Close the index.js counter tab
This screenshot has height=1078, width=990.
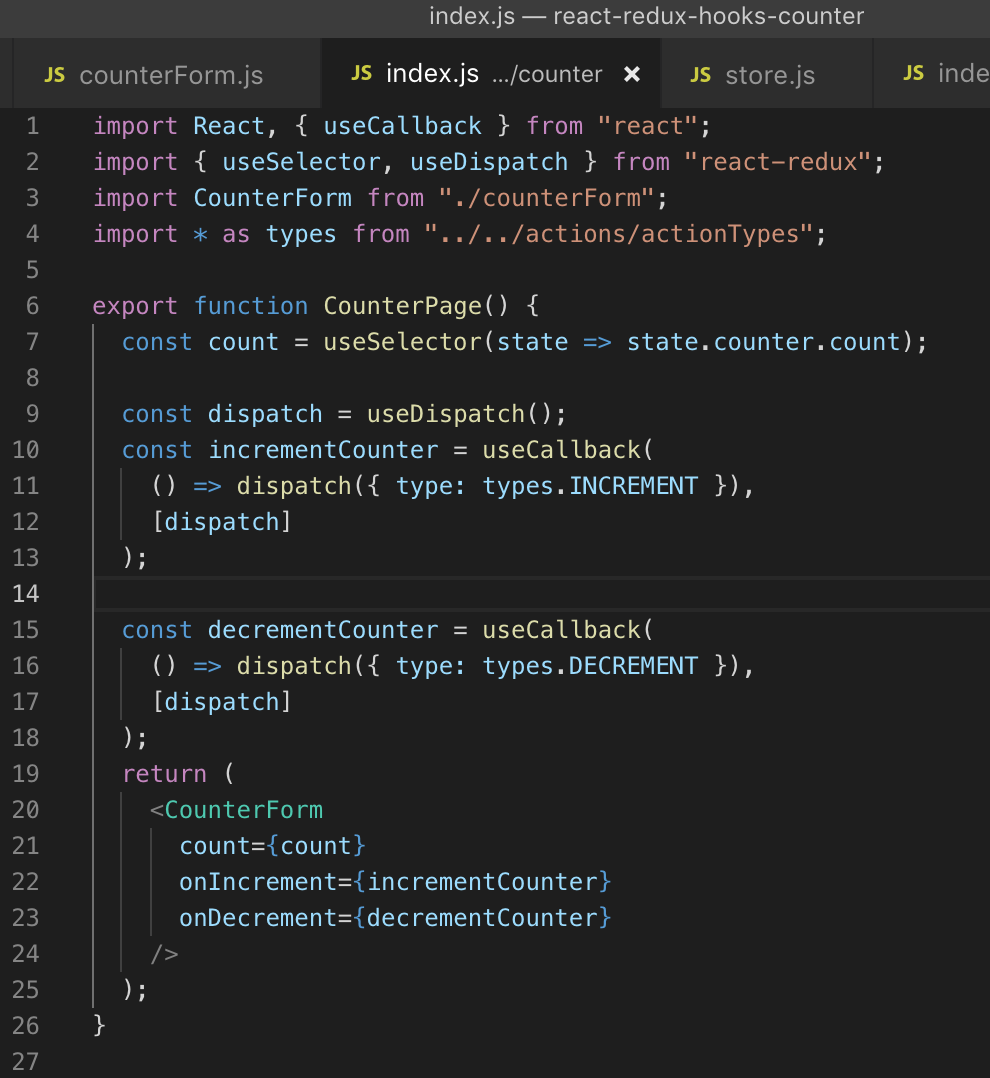click(632, 74)
